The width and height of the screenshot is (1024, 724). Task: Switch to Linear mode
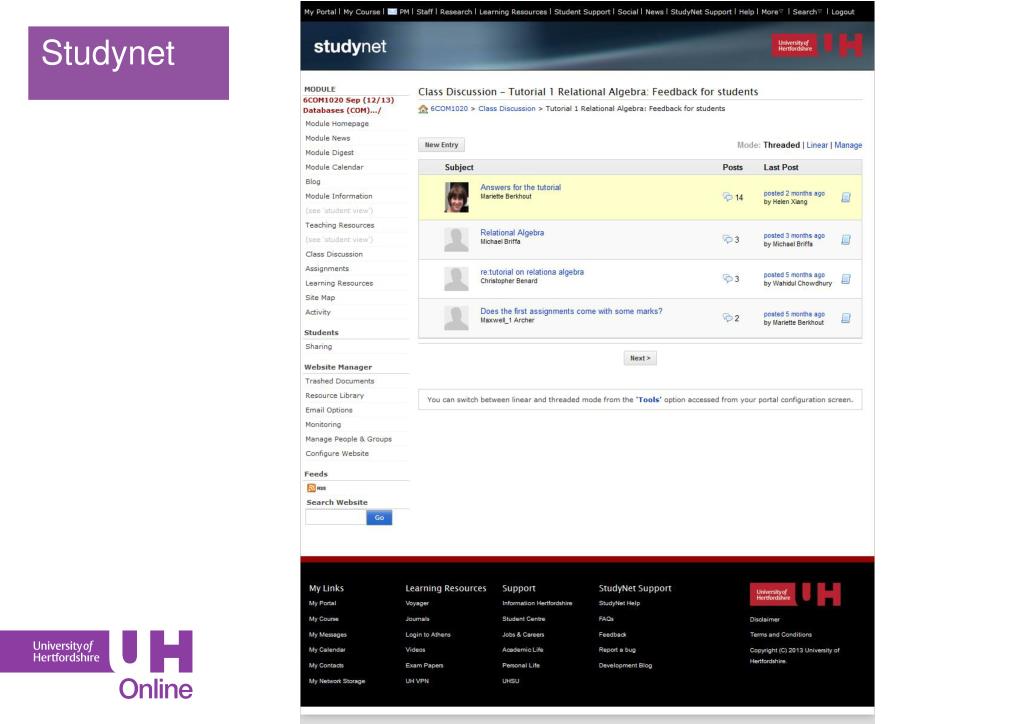coord(817,145)
